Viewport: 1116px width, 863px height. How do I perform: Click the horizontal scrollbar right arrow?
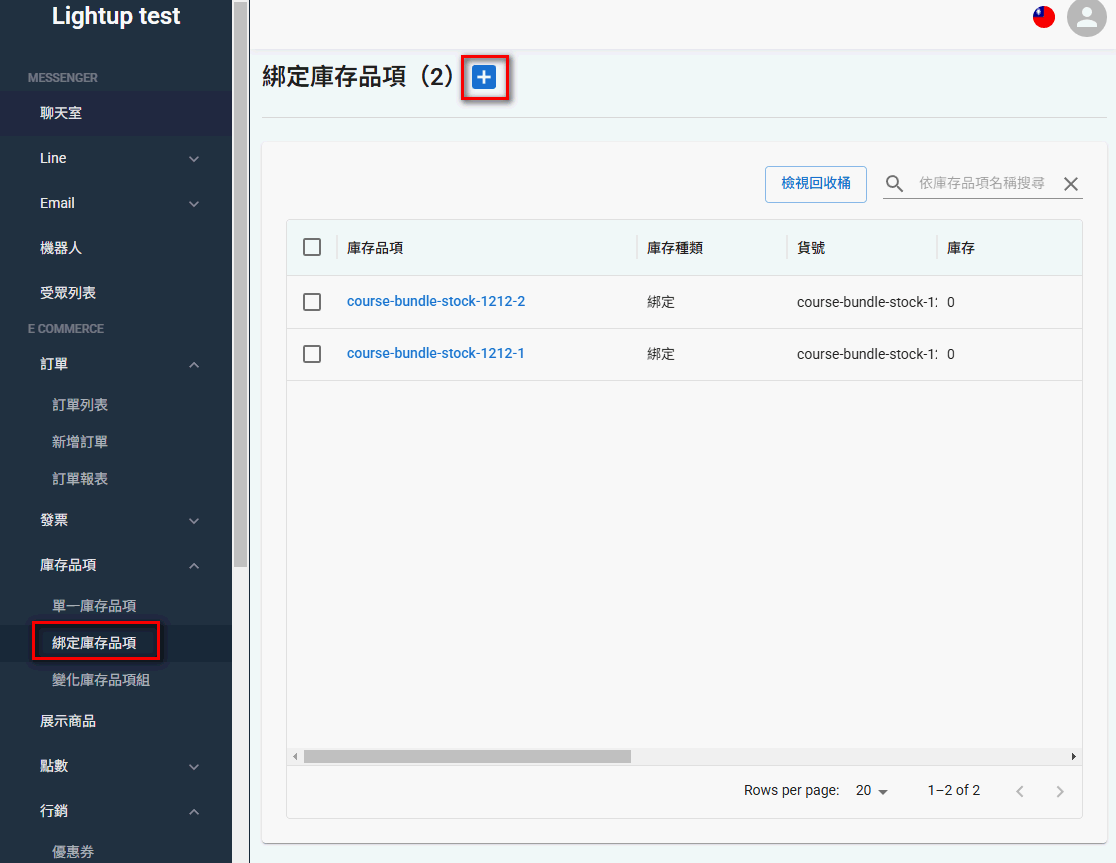[1073, 756]
